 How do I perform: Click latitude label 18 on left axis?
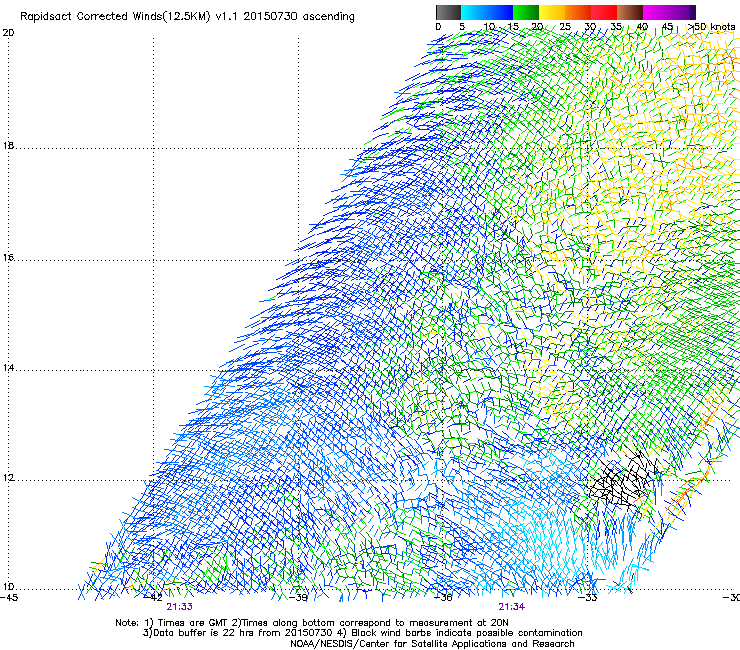click(8, 145)
